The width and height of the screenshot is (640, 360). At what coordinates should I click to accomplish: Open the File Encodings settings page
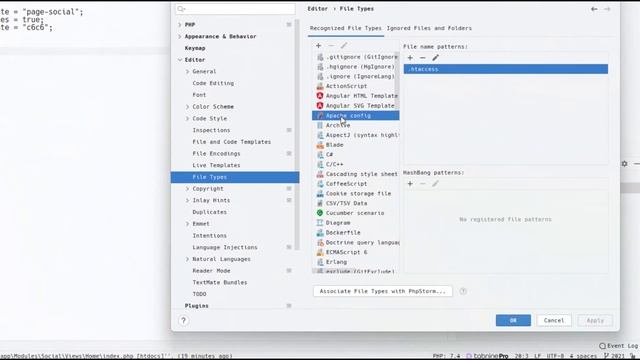click(x=216, y=153)
